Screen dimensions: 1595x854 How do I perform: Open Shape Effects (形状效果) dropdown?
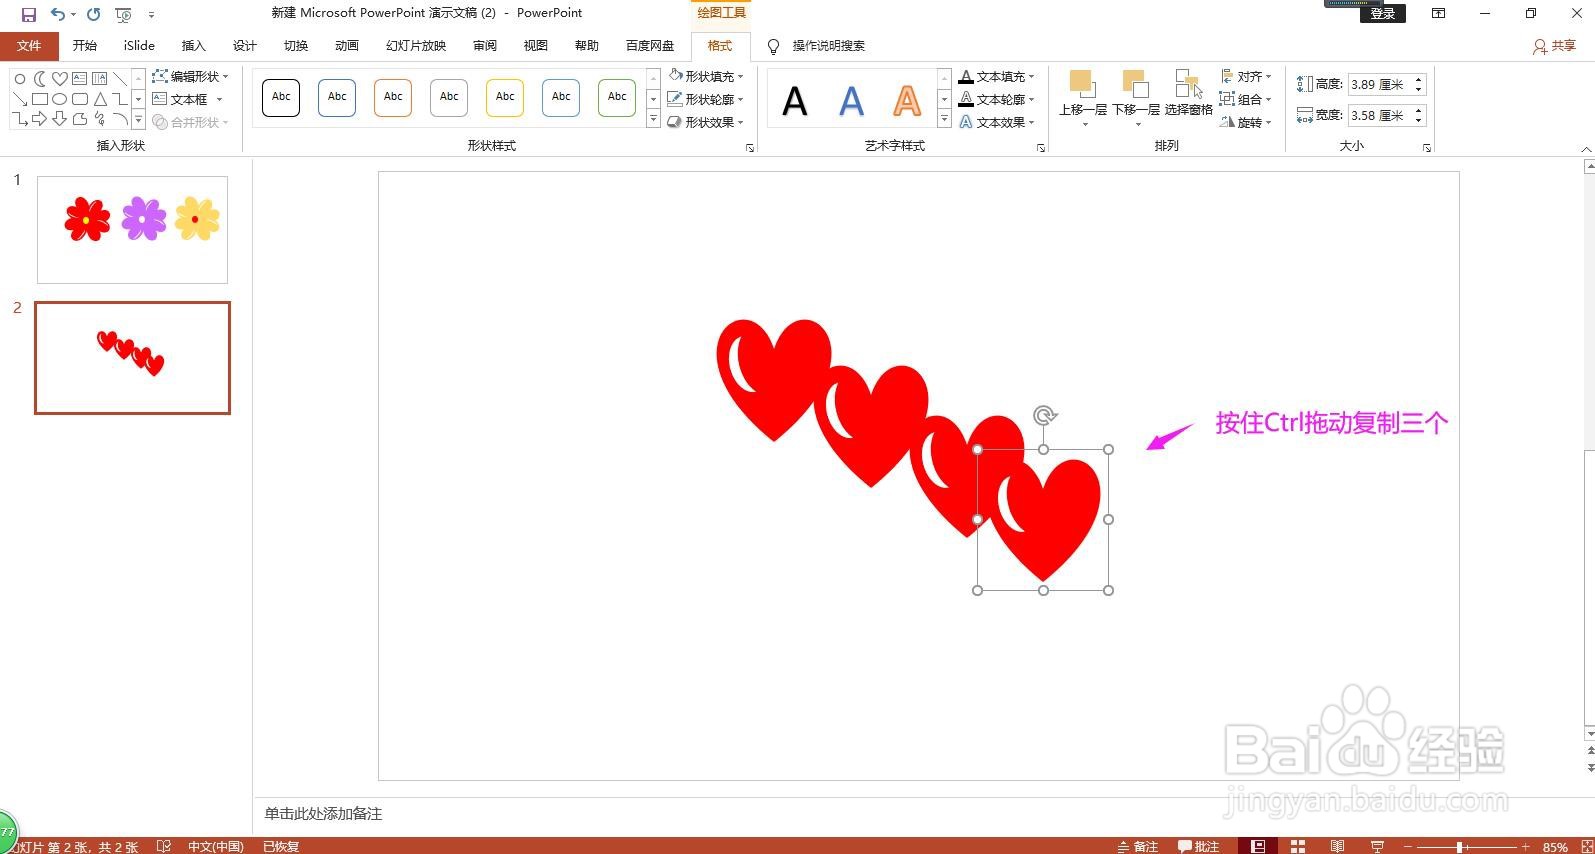[x=706, y=122]
